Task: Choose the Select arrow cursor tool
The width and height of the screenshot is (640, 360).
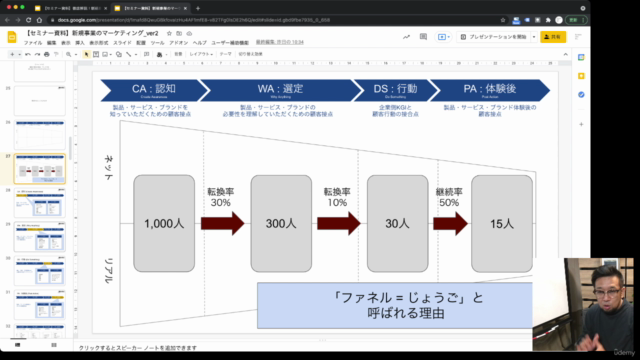Action: [x=86, y=54]
